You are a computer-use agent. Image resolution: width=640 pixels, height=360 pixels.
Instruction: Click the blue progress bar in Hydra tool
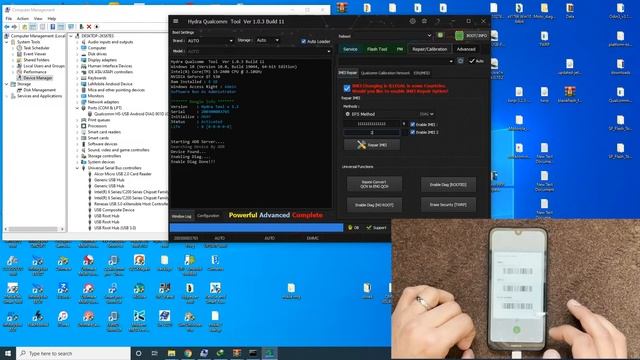256,228
